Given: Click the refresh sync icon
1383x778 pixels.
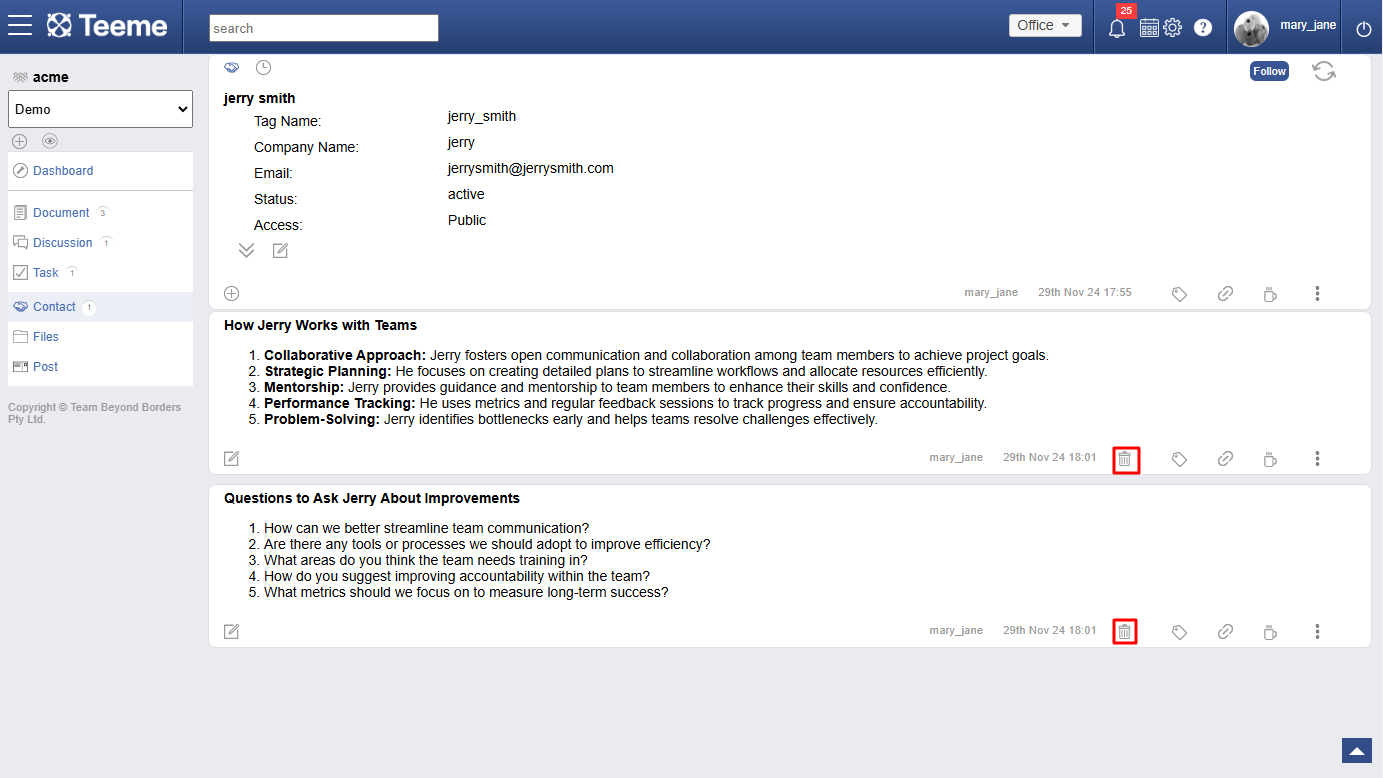Looking at the screenshot, I should (x=1324, y=71).
